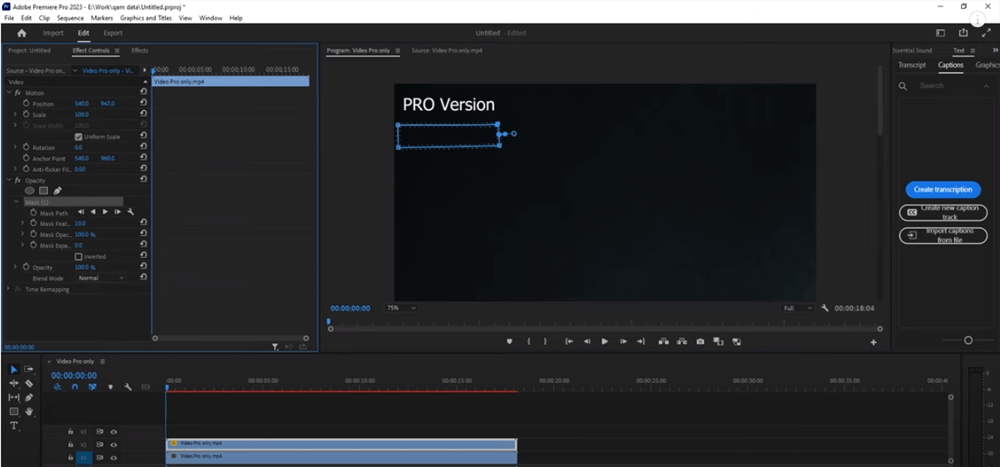Click the Extract button in Program Monitor

(x=682, y=342)
